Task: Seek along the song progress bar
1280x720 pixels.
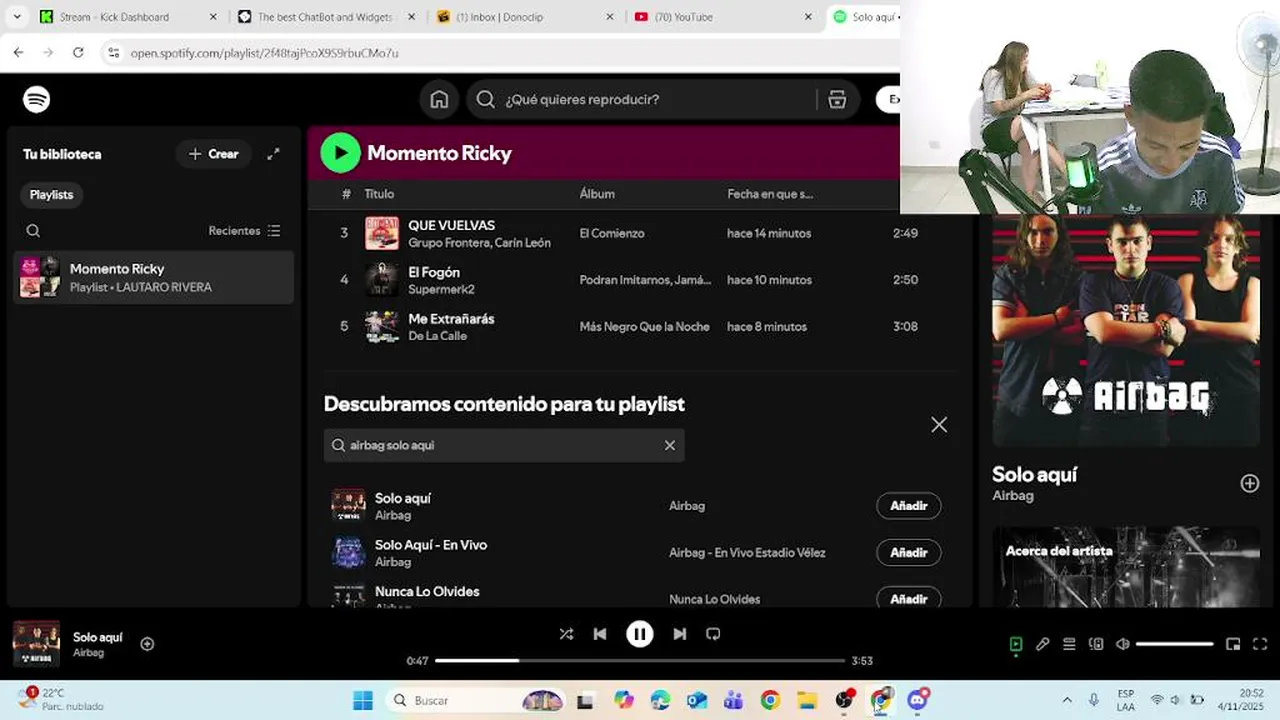Action: point(640,660)
